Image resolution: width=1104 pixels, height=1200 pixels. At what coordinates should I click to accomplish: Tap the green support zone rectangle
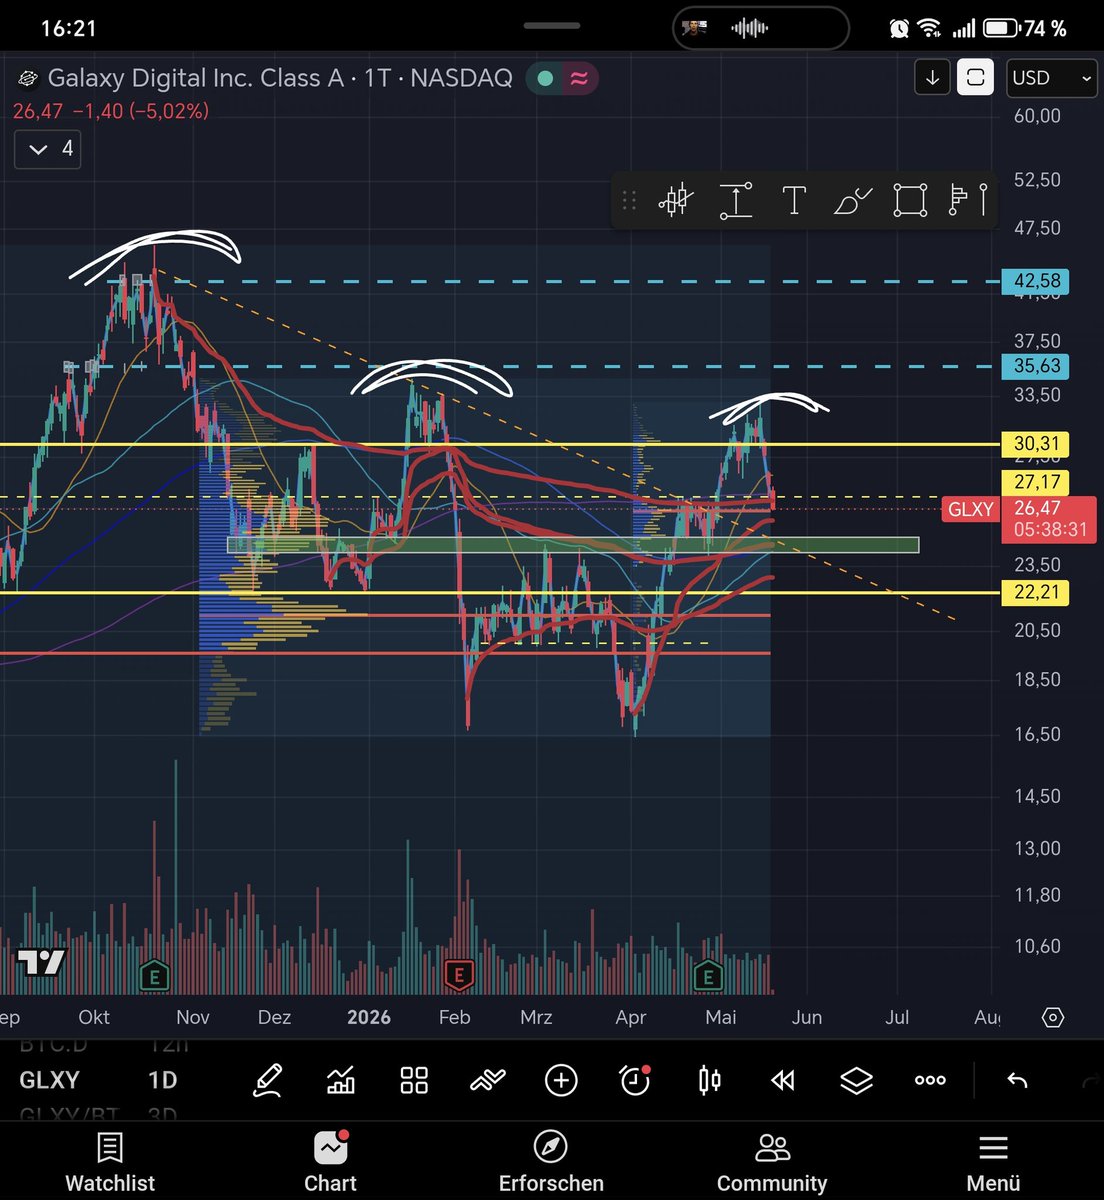tap(573, 545)
